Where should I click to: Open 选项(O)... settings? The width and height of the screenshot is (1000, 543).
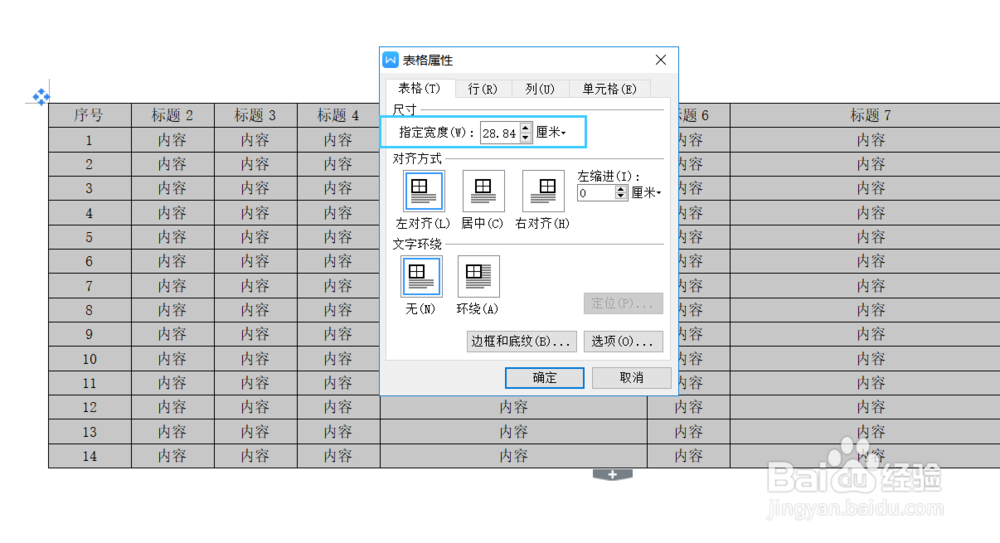click(622, 341)
